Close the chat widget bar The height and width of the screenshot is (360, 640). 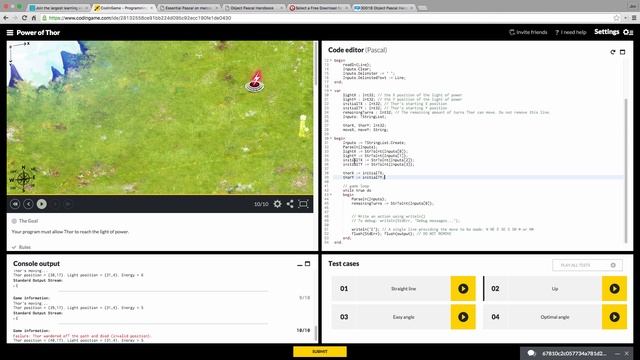pos(627,353)
